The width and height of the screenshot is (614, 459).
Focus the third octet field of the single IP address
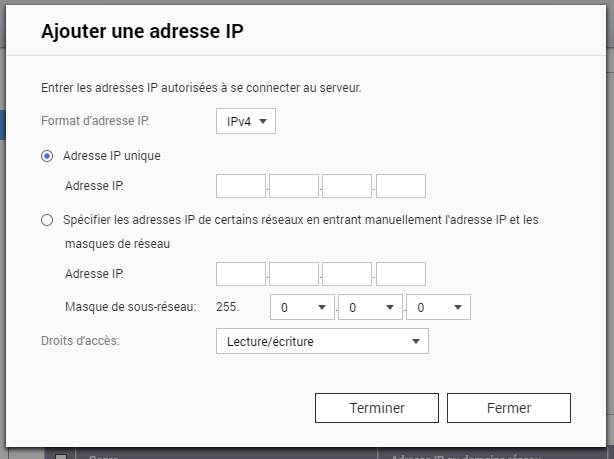point(348,186)
